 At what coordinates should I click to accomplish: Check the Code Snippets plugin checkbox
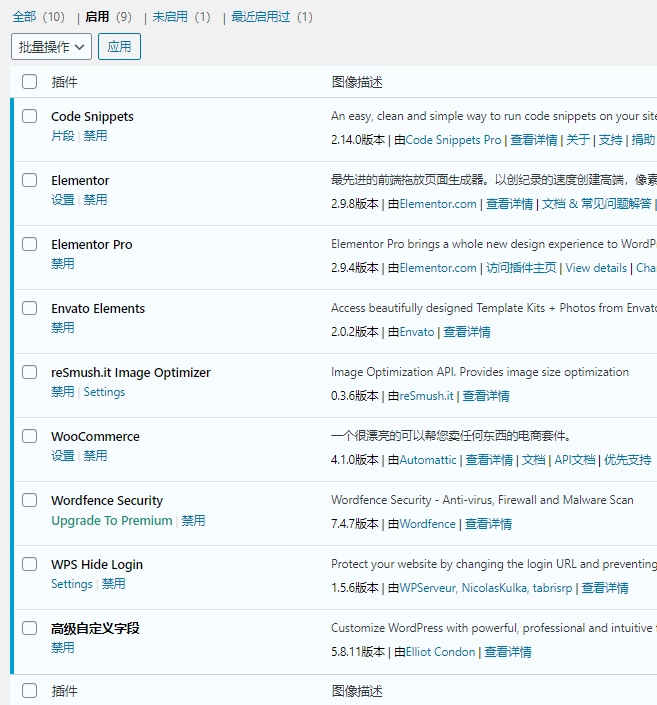point(30,116)
